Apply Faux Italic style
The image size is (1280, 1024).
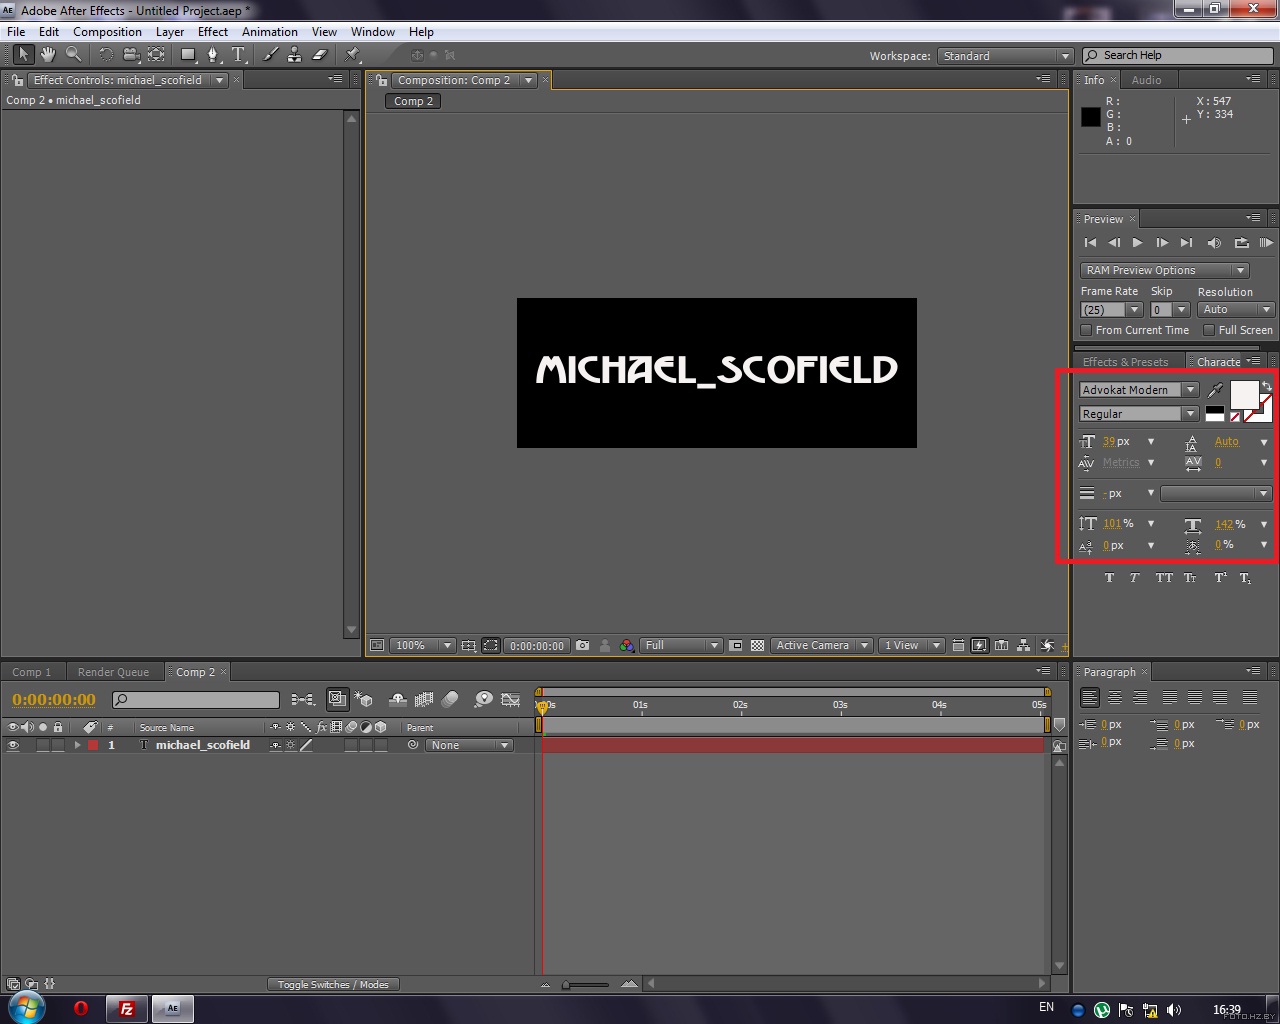(1134, 578)
